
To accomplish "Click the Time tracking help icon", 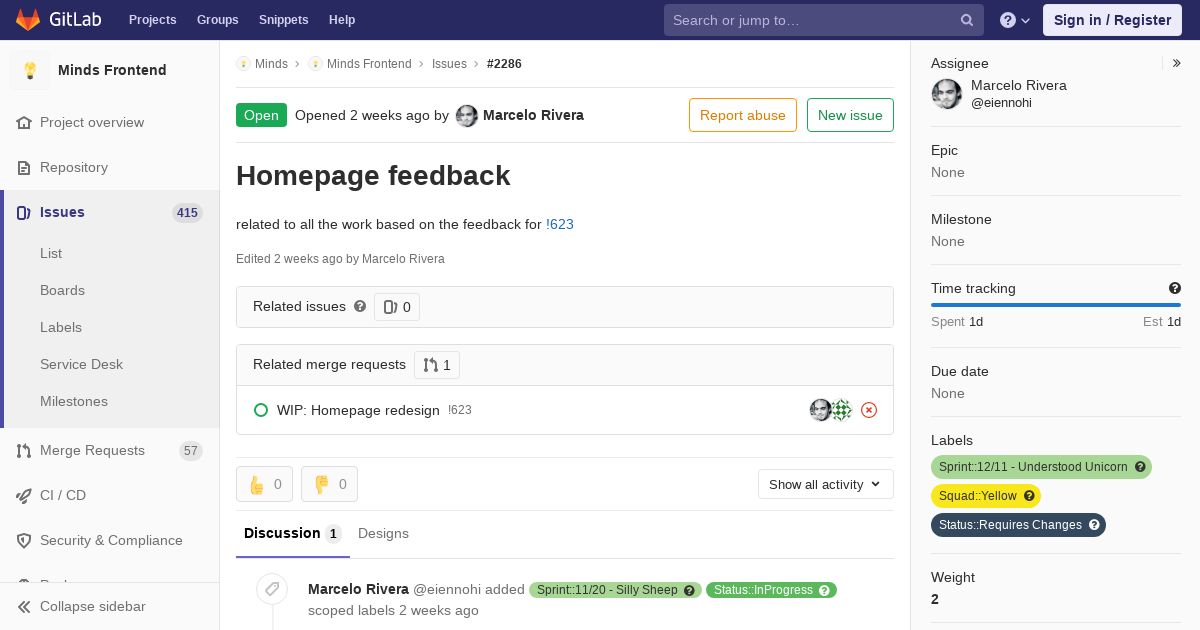I will tap(1175, 288).
